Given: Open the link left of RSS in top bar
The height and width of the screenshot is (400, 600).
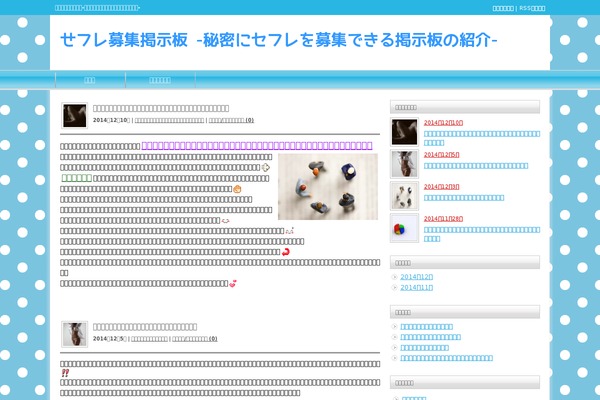Looking at the screenshot, I should 503,8.
